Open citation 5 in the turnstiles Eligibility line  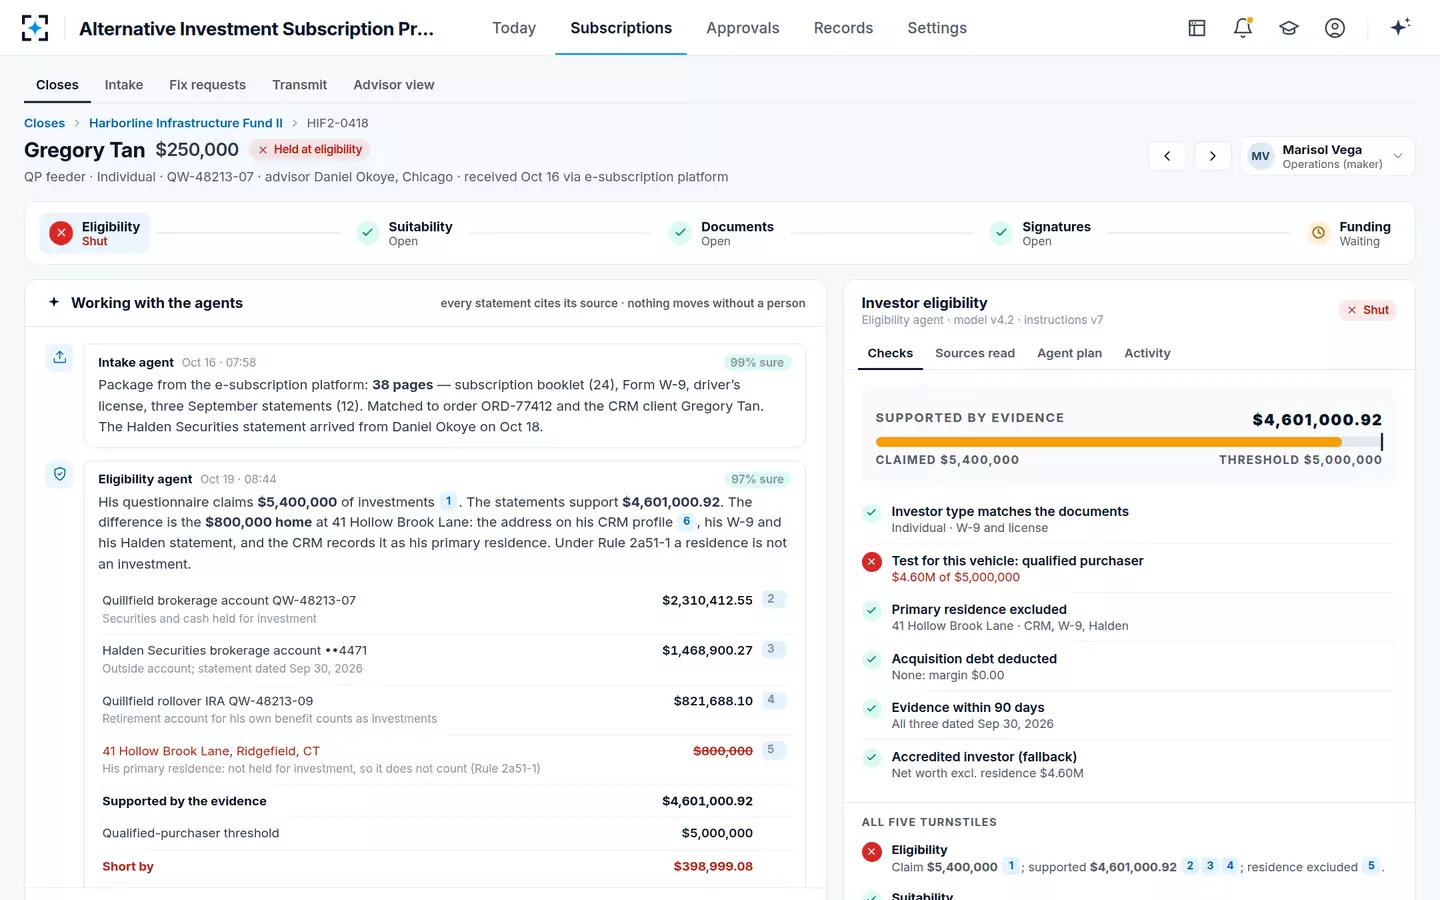coord(1372,866)
